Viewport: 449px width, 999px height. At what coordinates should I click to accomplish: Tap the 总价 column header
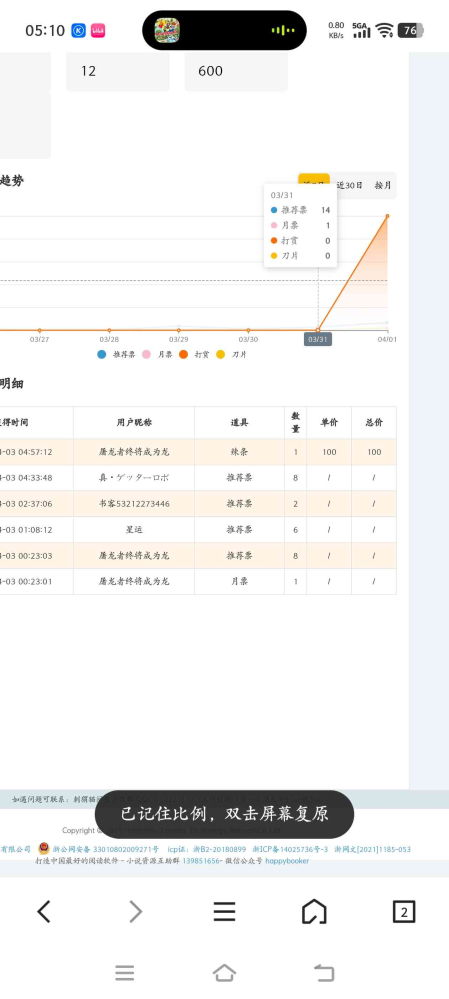pos(374,422)
